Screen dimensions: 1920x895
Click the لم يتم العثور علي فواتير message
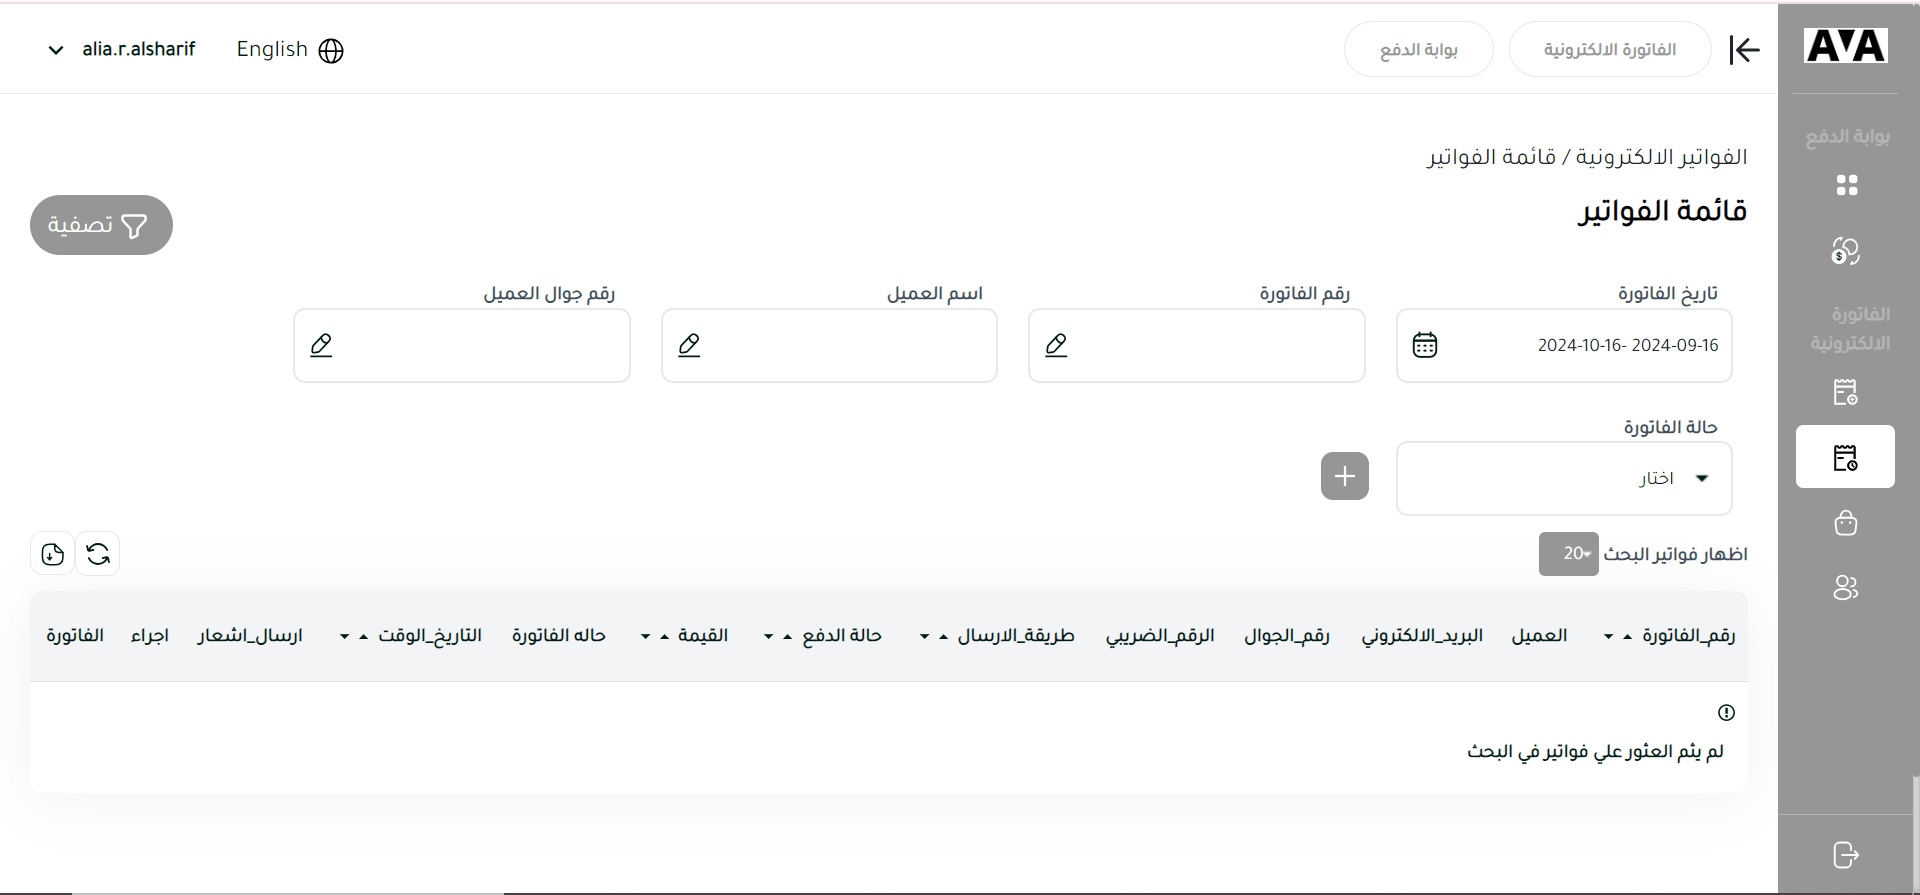click(1595, 752)
